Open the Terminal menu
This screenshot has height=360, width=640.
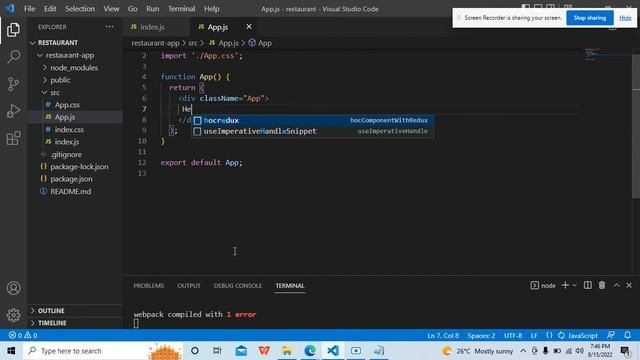(x=182, y=9)
